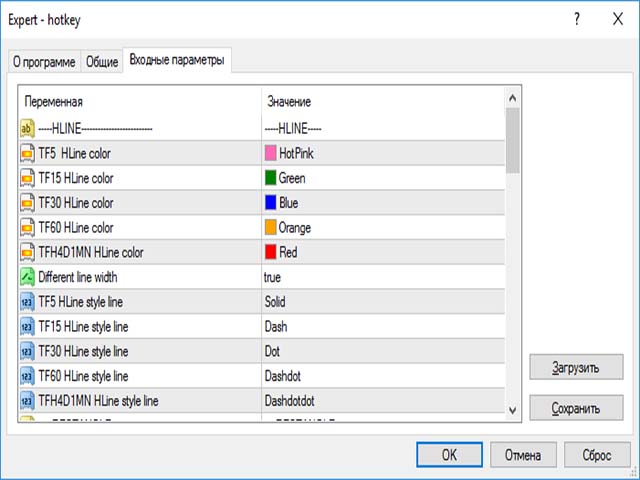Click the HotPink color swatch

(270, 154)
